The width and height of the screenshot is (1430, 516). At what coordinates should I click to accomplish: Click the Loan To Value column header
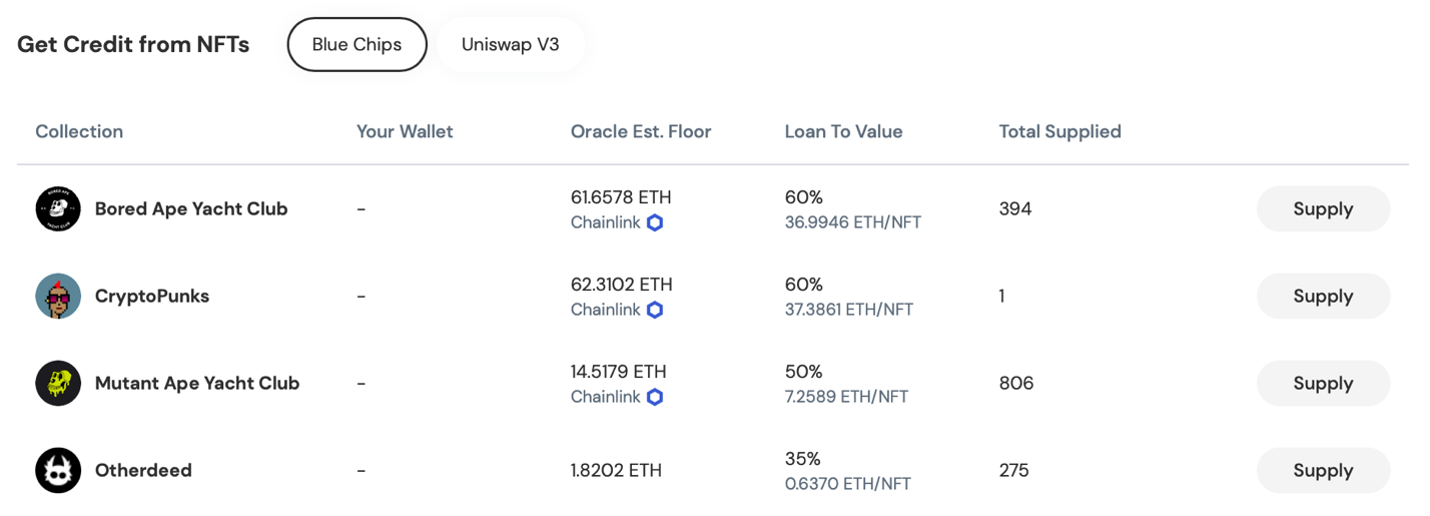click(x=843, y=132)
